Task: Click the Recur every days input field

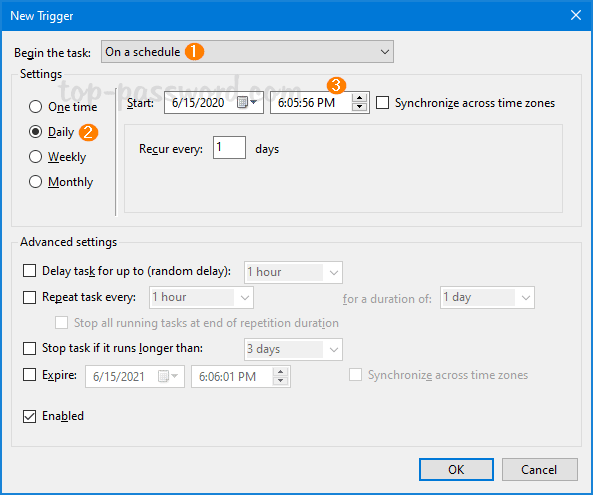Action: point(229,147)
